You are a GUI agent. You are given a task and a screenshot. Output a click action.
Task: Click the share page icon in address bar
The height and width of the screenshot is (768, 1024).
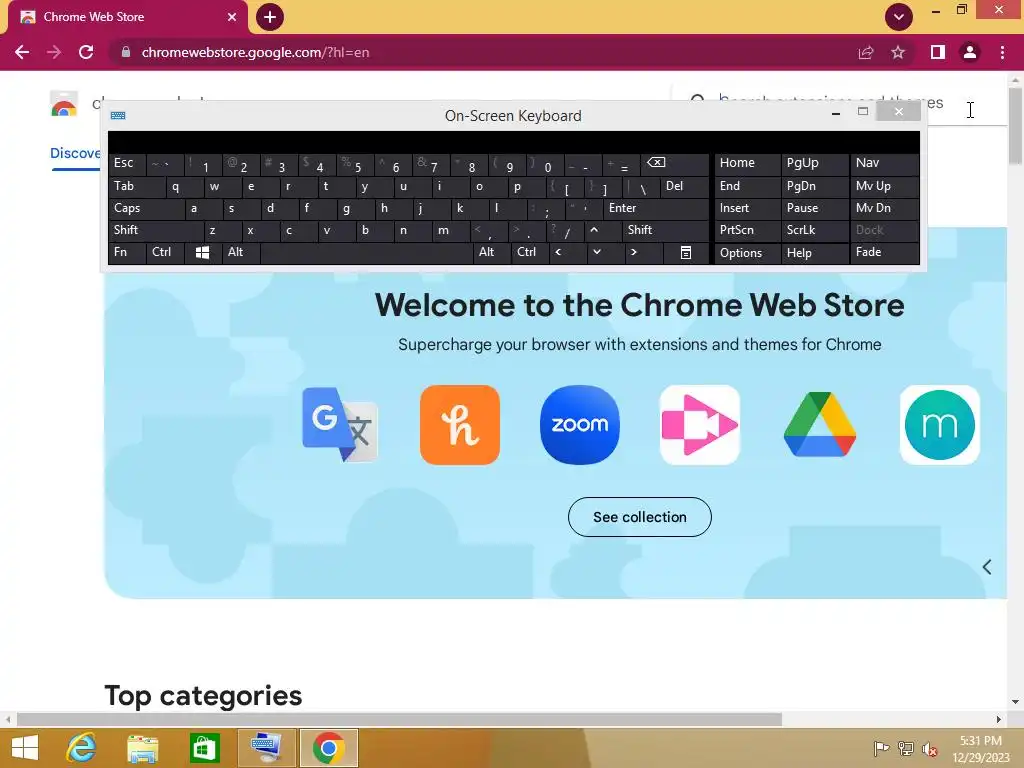tap(866, 52)
